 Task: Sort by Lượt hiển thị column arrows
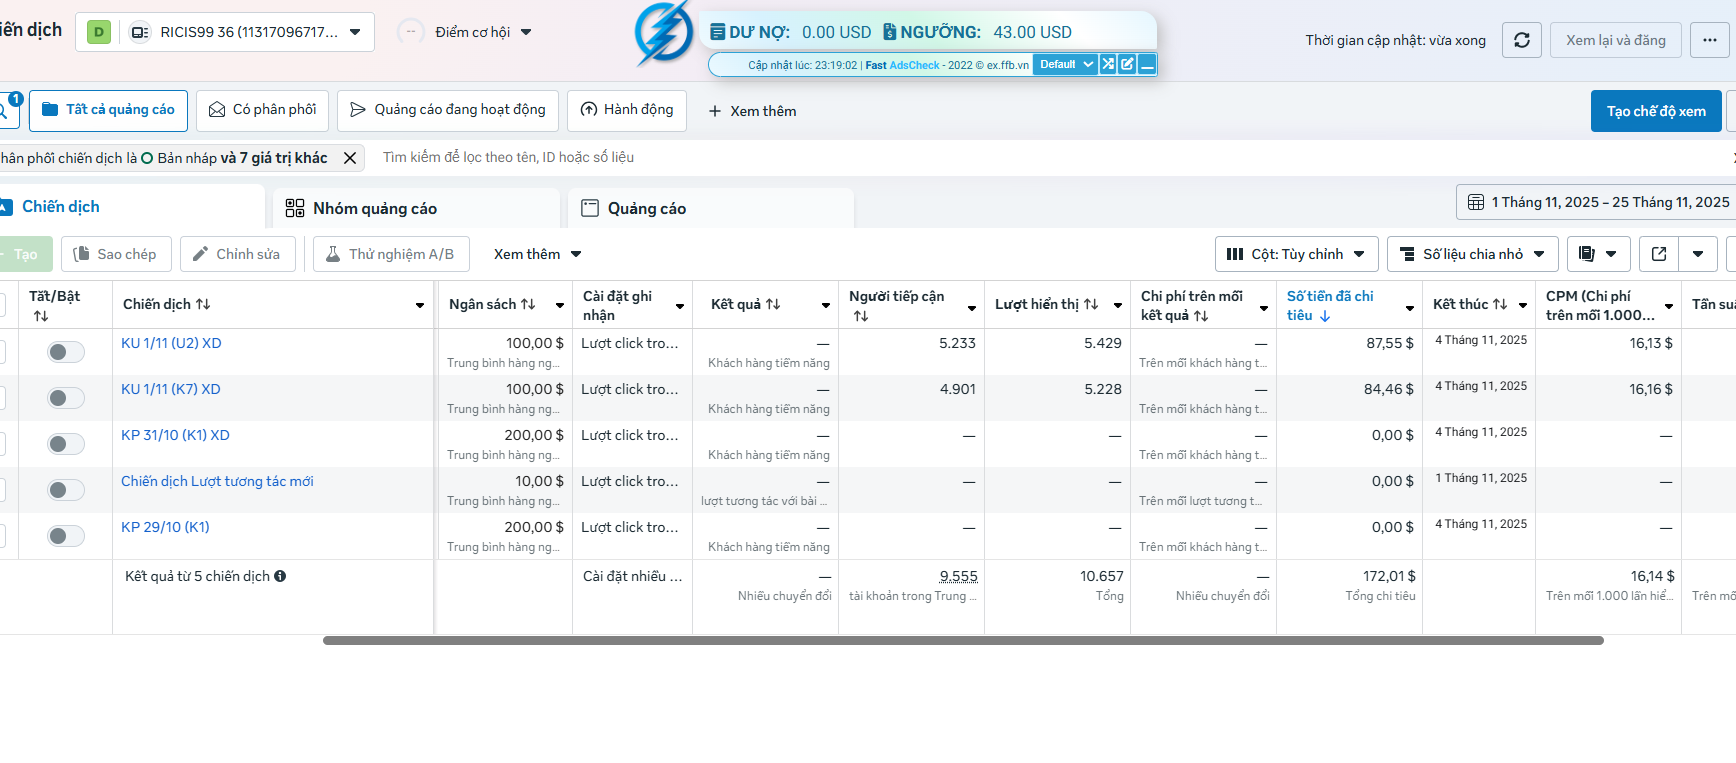[x=1091, y=304]
